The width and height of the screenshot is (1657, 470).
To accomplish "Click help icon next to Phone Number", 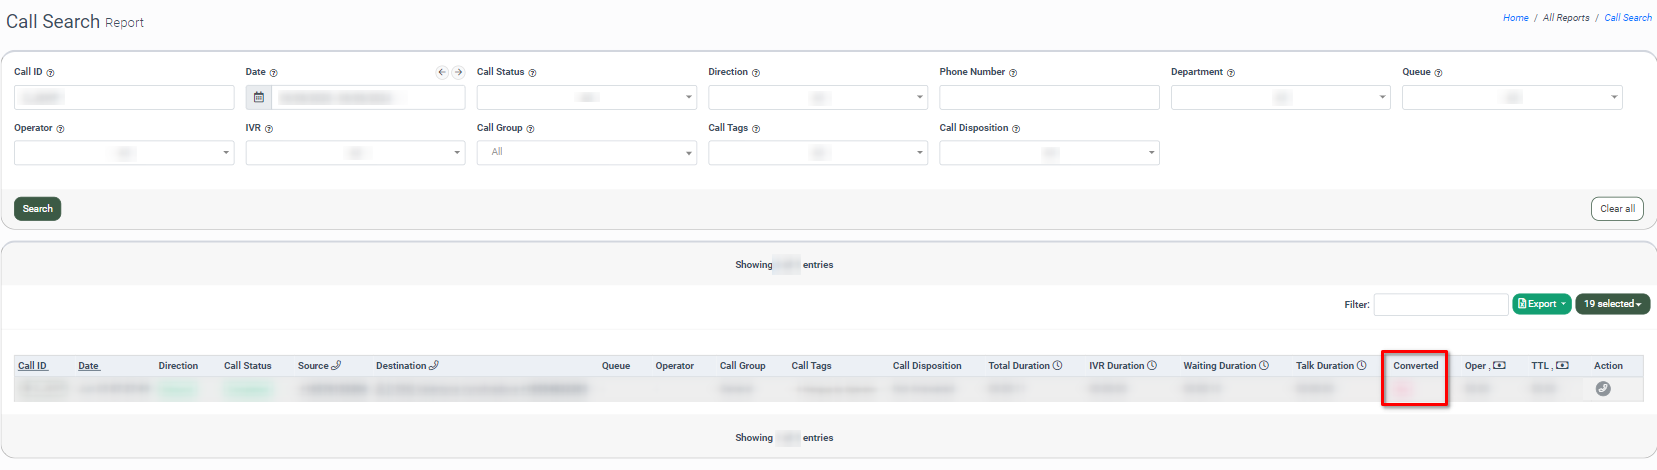I will (1013, 73).
